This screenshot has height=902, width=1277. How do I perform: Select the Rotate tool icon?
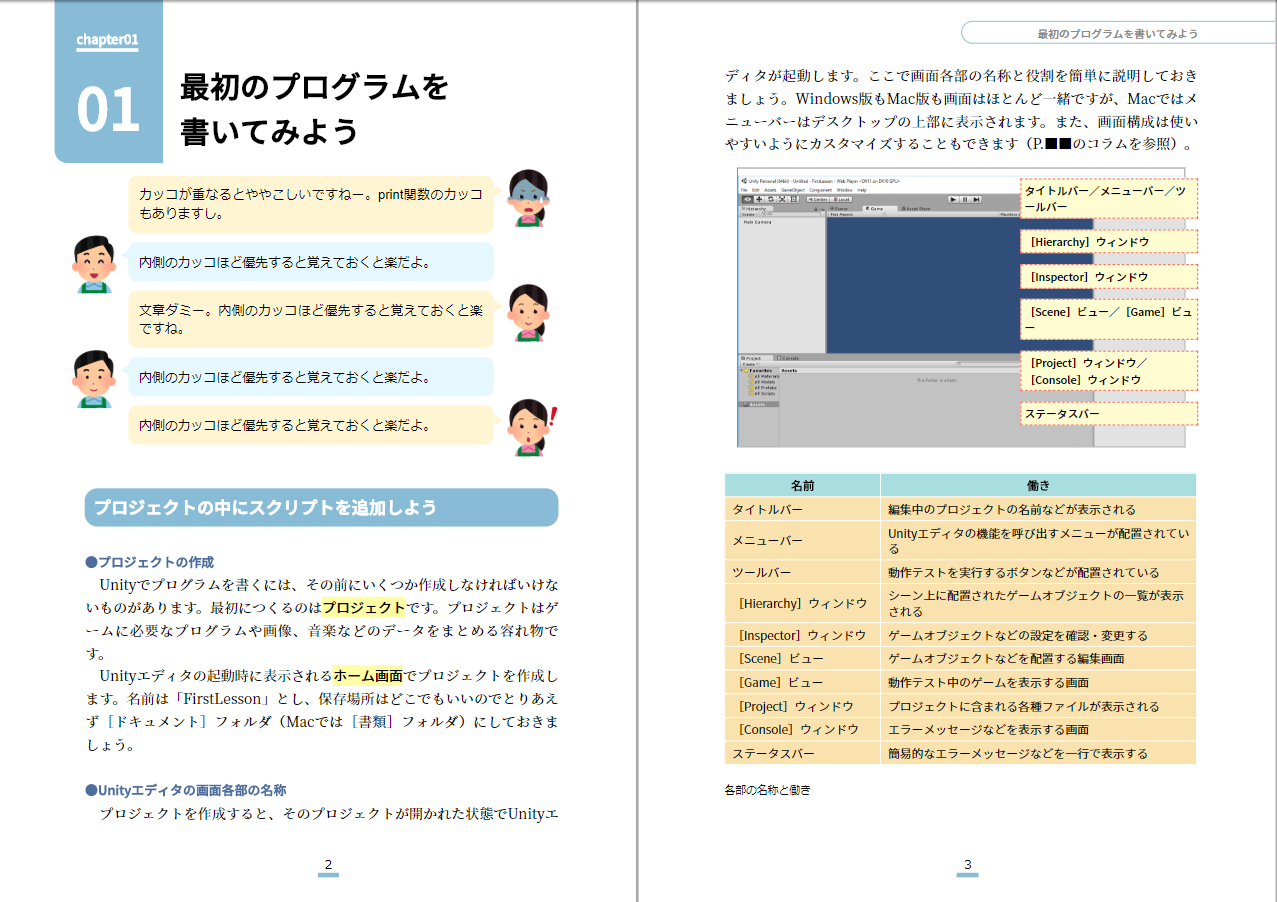coord(771,200)
